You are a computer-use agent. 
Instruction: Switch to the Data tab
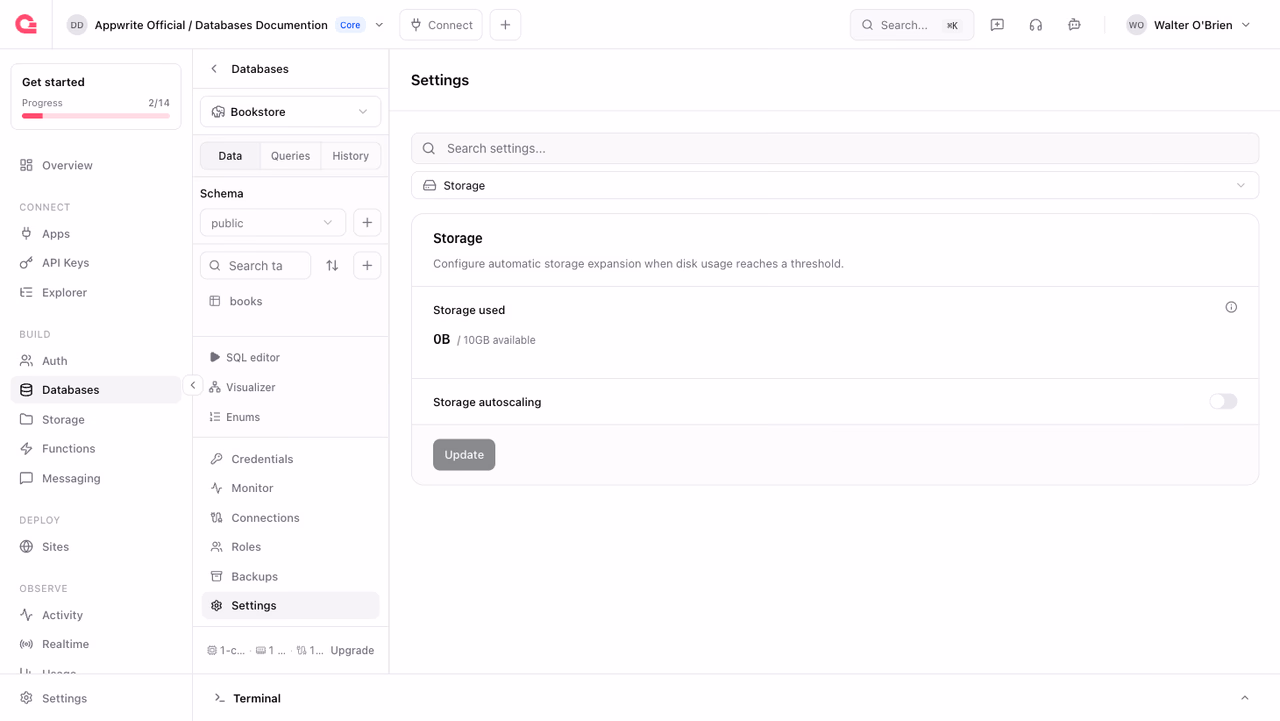click(x=230, y=156)
